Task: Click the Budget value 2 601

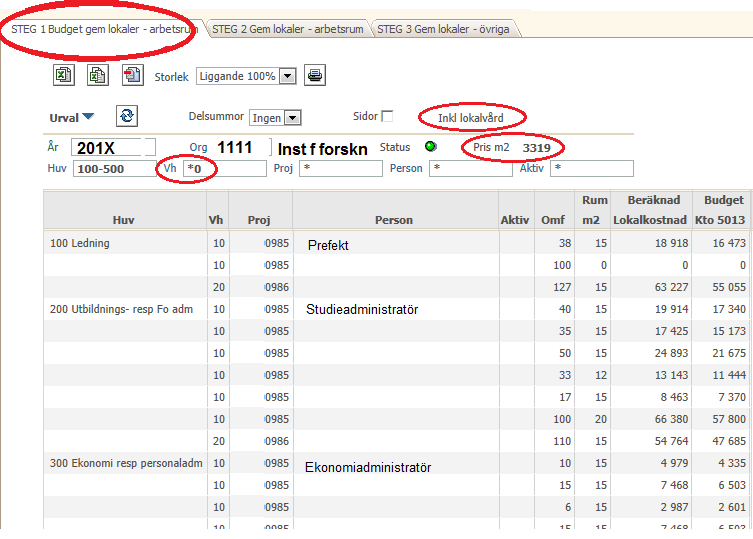Action: 732,507
